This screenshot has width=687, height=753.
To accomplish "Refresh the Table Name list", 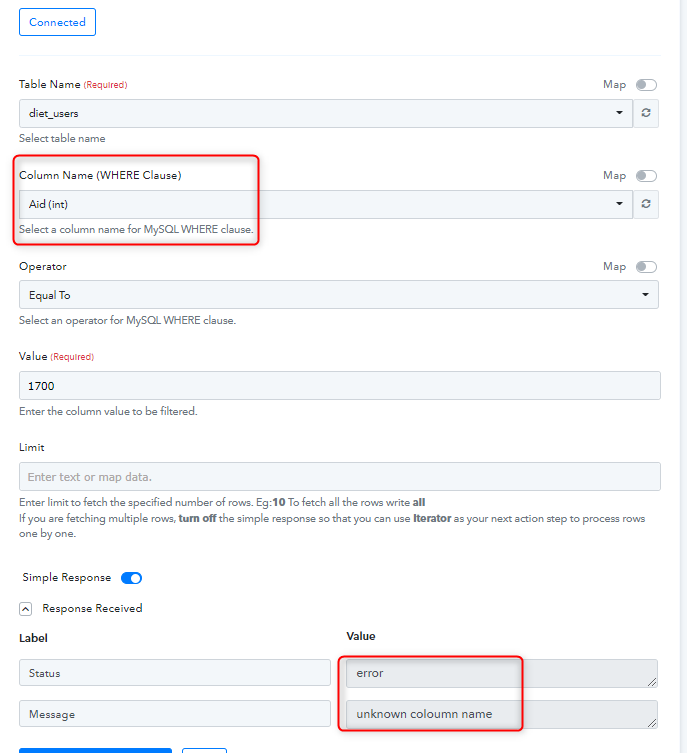I will [x=646, y=113].
